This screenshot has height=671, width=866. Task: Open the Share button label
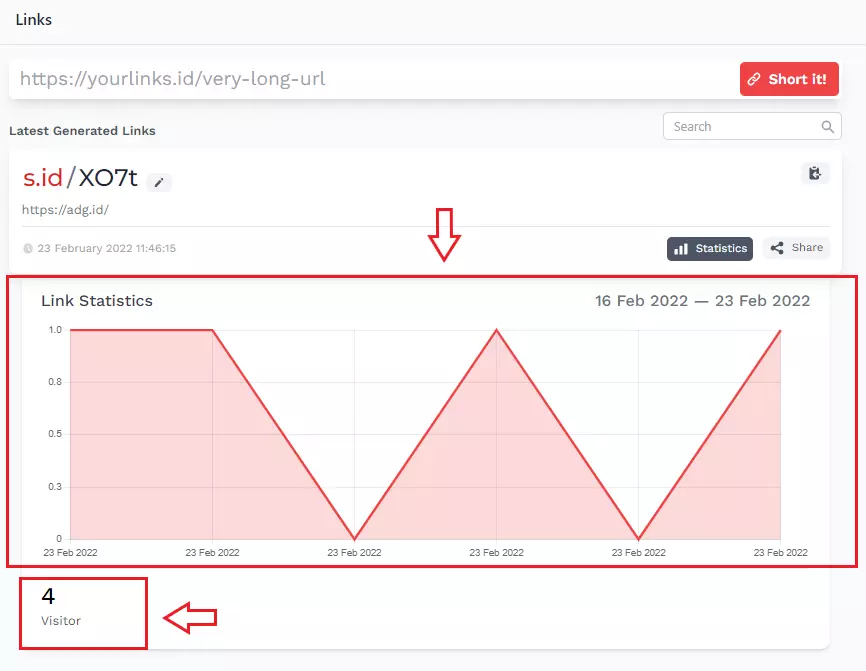(807, 248)
